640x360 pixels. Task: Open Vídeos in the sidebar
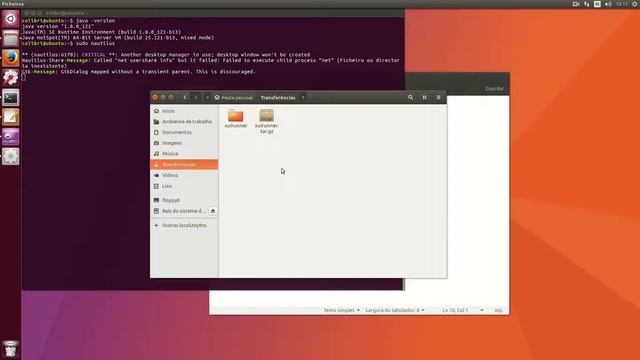184,175
